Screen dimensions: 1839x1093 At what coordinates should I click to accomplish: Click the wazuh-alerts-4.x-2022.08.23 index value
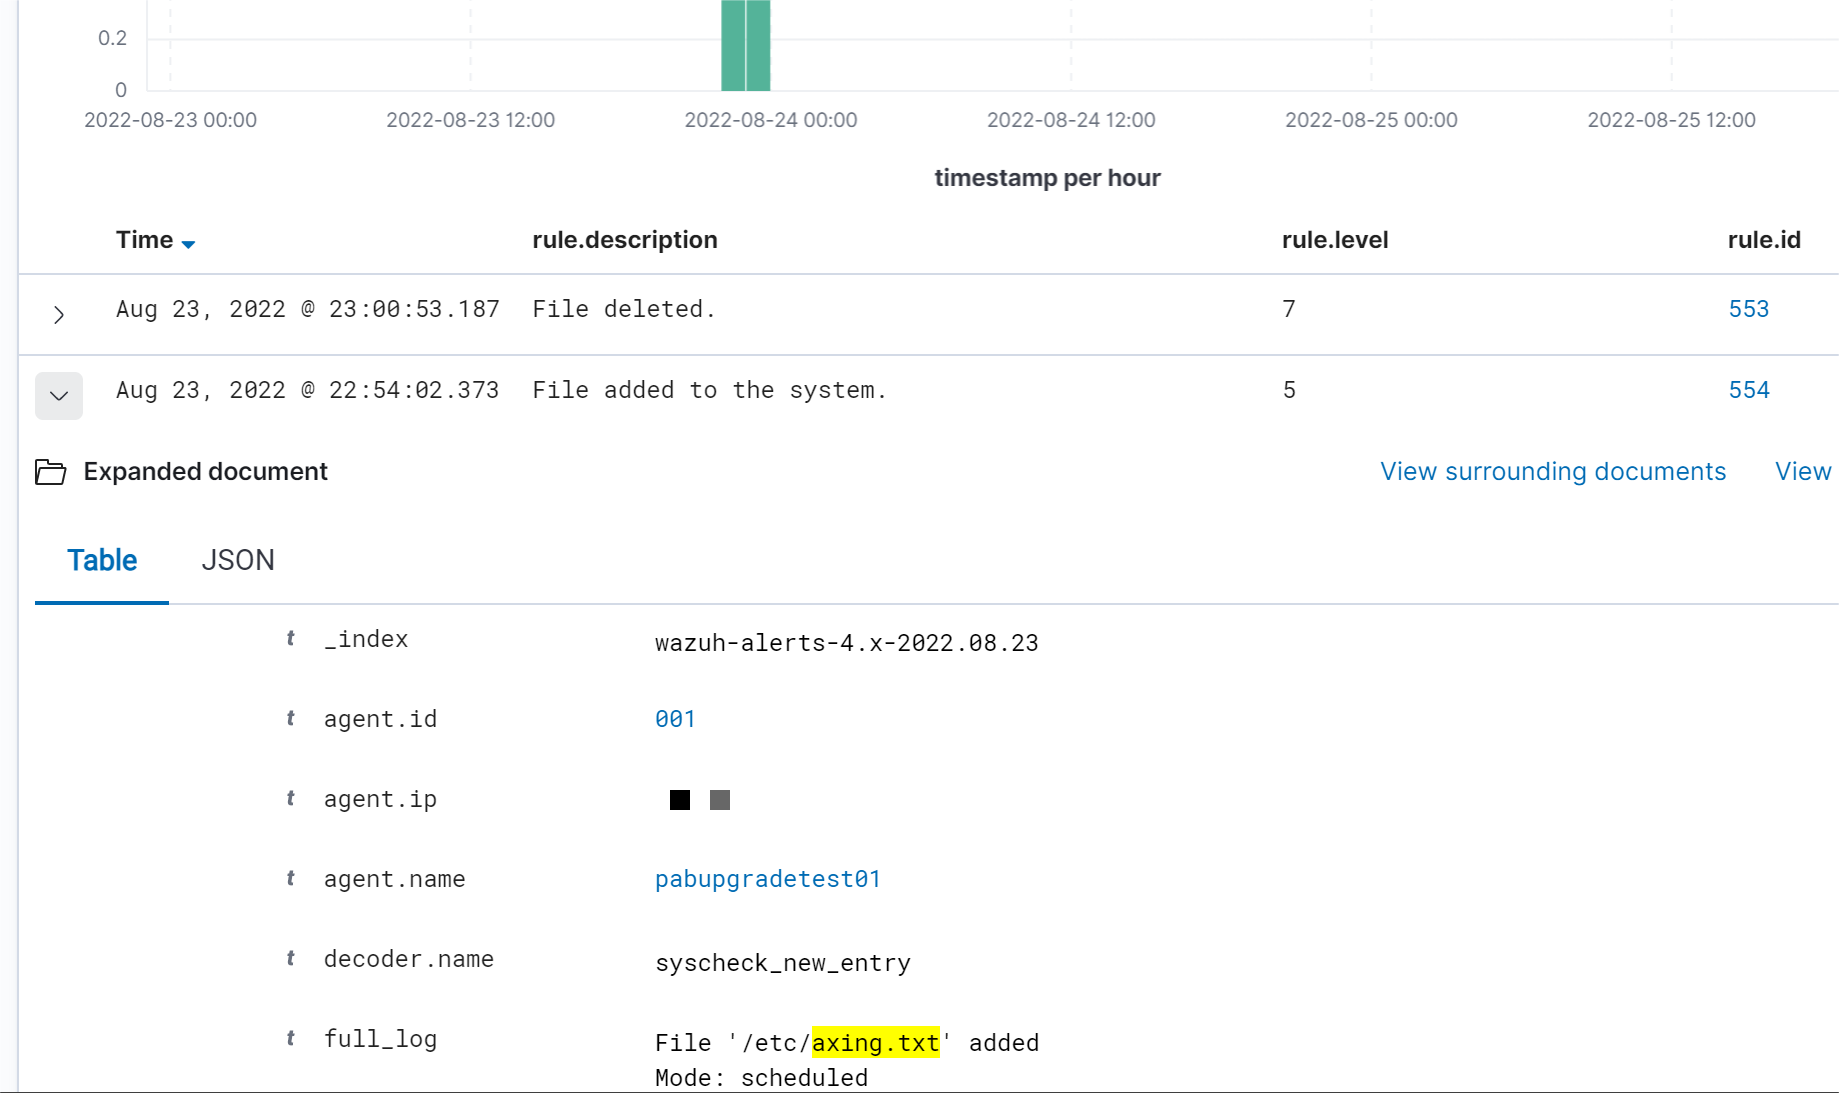(847, 643)
